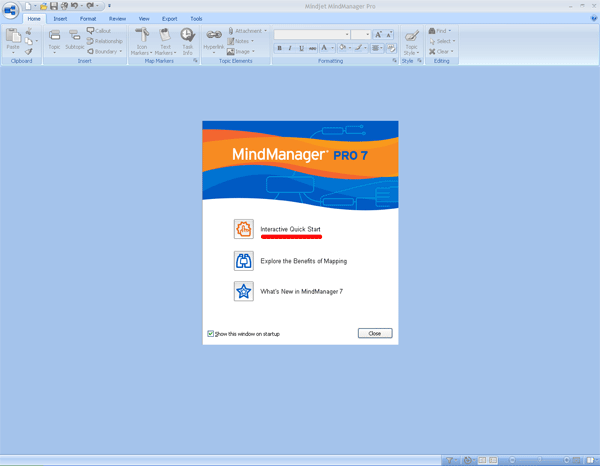Viewport: 600px width, 466px height.
Task: Click the Format Painter brush icon
Action: [x=29, y=51]
